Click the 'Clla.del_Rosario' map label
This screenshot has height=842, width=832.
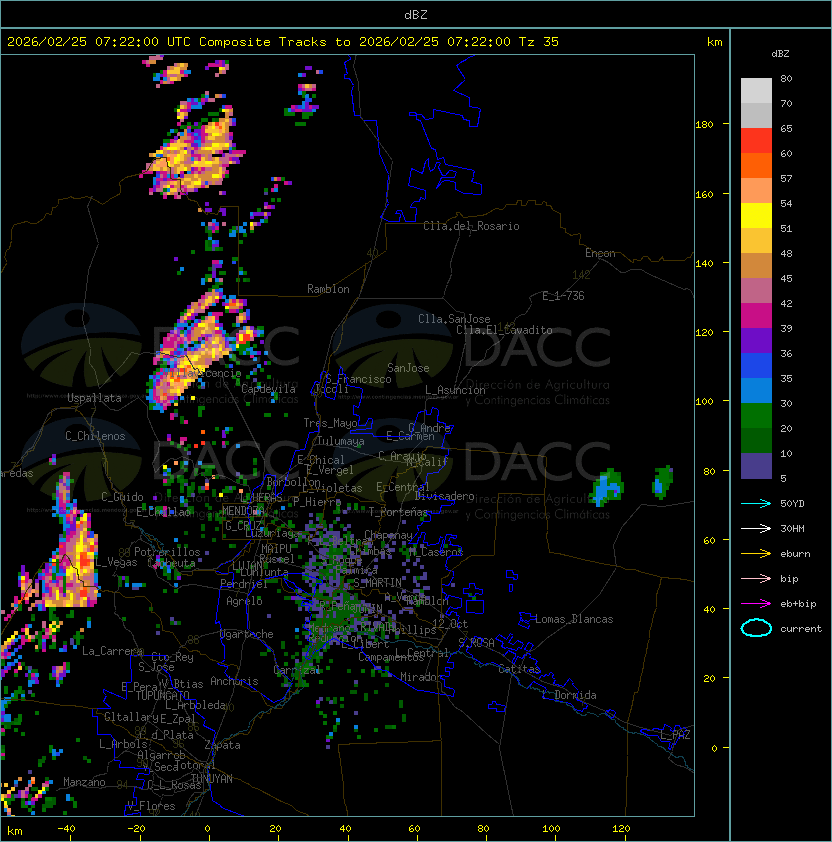click(x=471, y=226)
